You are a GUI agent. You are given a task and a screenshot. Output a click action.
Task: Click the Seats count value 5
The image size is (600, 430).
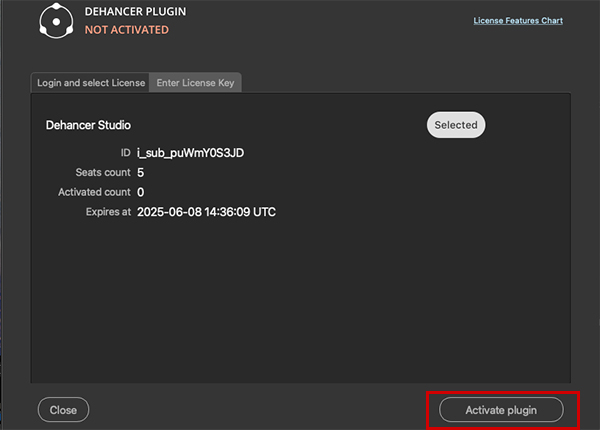pyautogui.click(x=140, y=173)
